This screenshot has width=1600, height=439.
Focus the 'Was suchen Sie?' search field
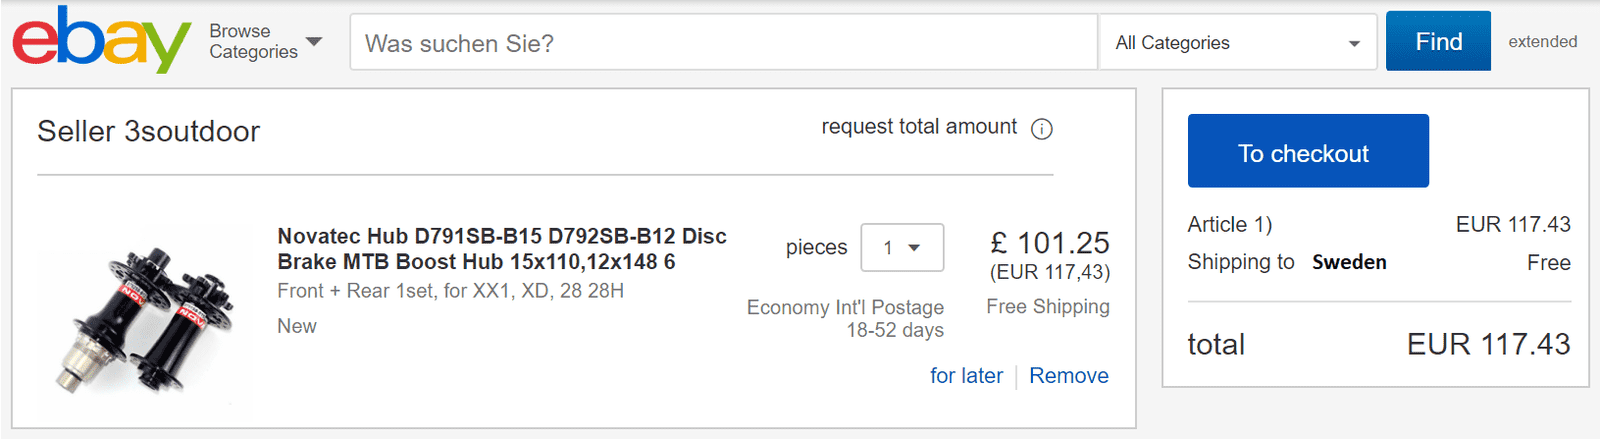point(723,43)
